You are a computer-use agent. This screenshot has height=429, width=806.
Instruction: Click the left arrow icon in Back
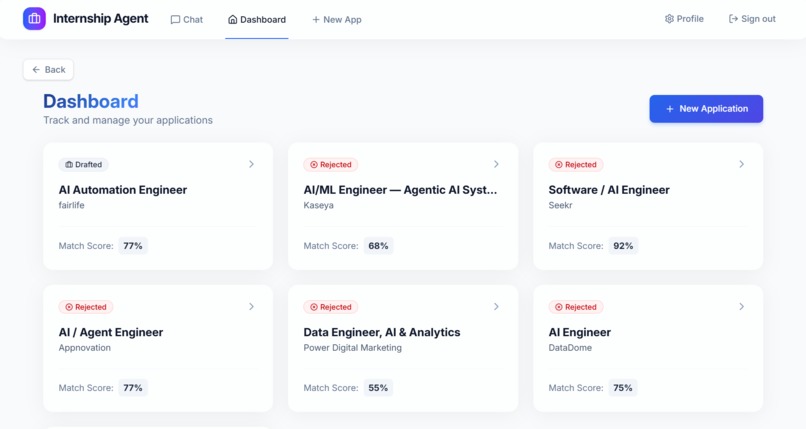pos(36,69)
